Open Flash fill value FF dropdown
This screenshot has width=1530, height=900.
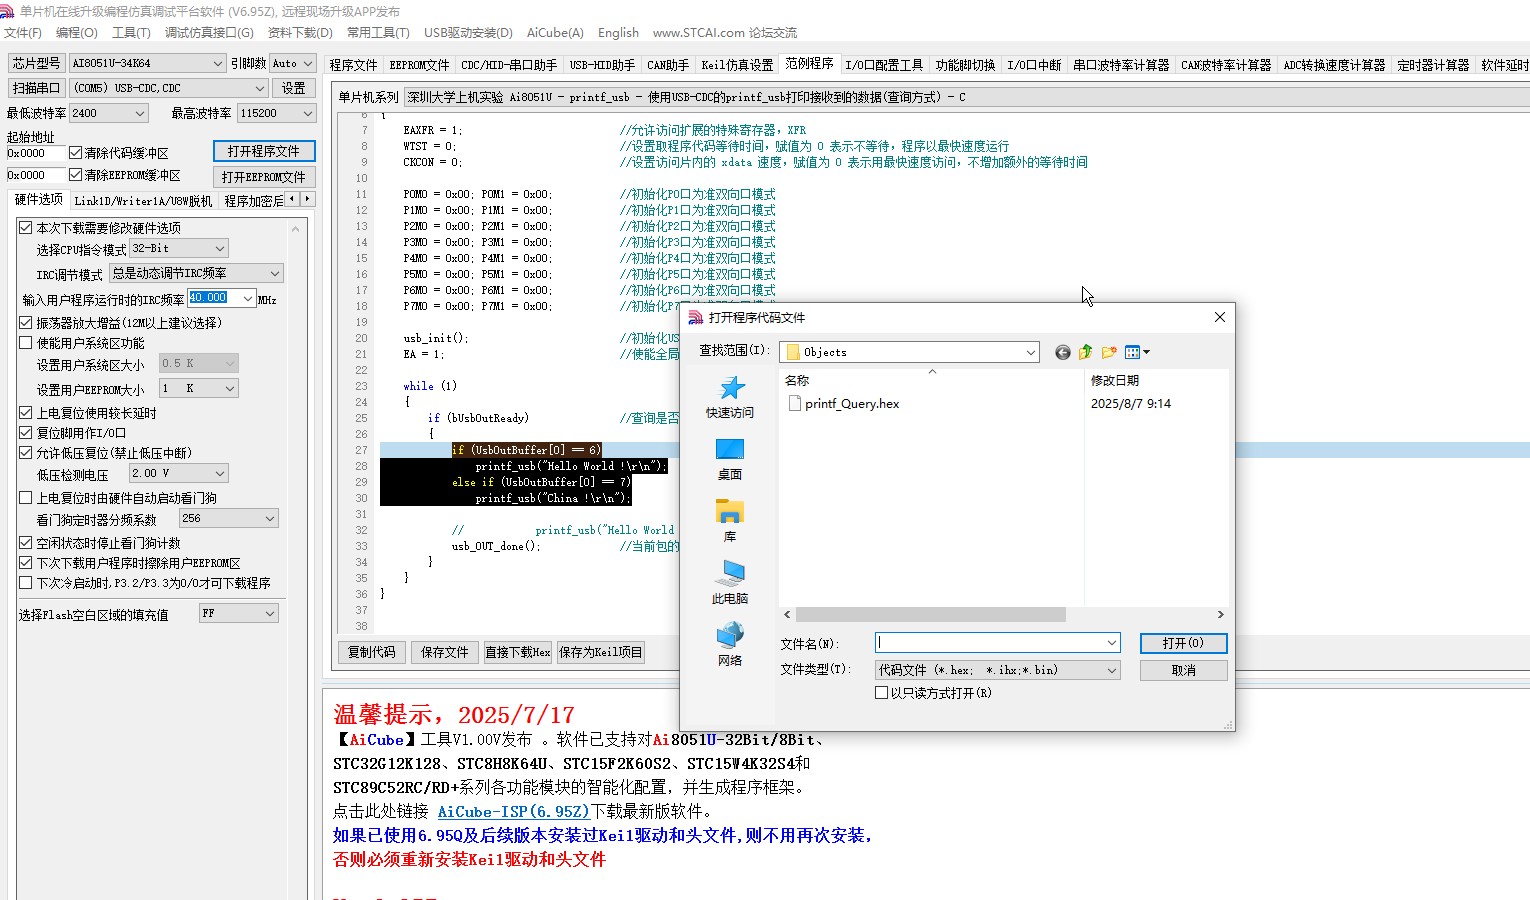tap(238, 613)
